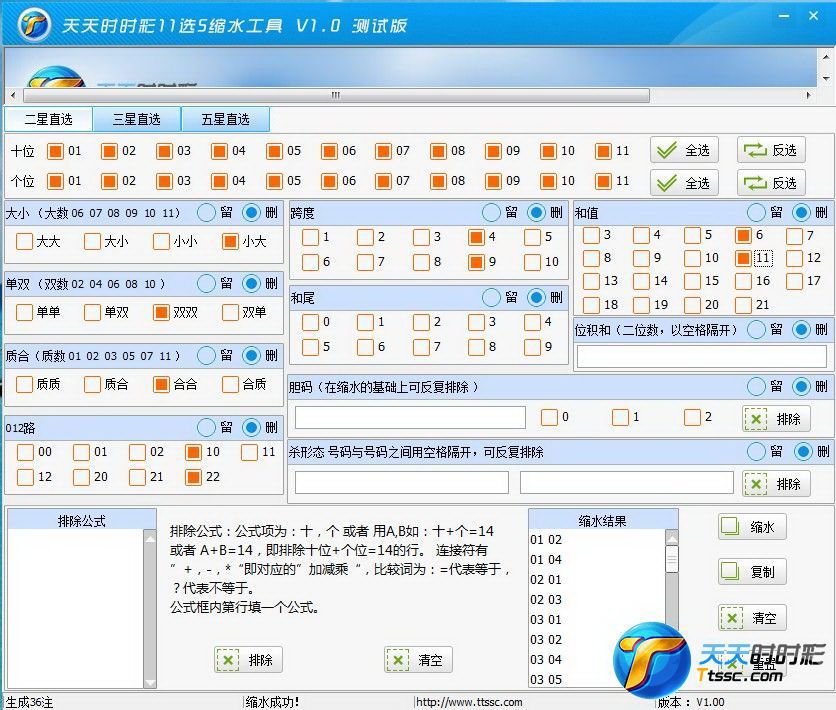Check 跨度 value 10
Screen dimensions: 836x710
[532, 262]
